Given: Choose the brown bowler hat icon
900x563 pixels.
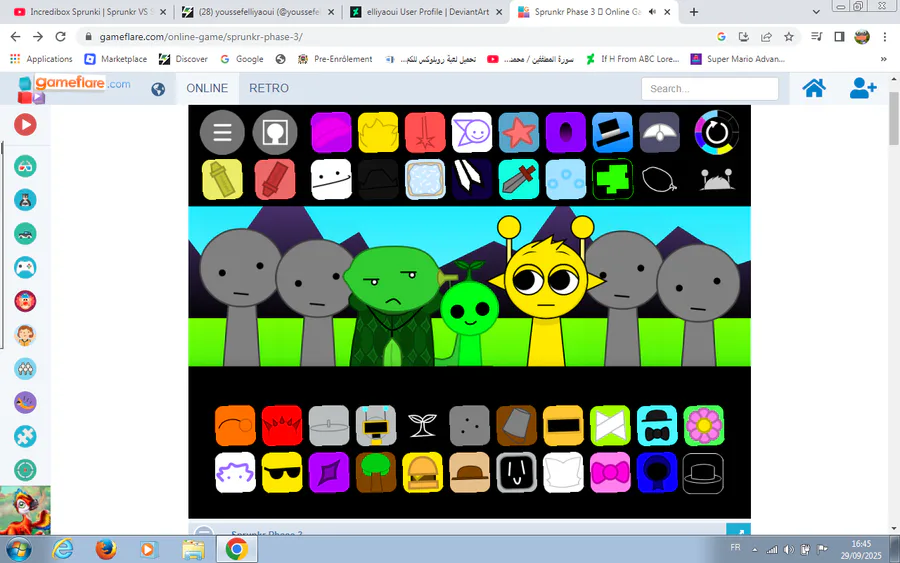Looking at the screenshot, I should 470,473.
